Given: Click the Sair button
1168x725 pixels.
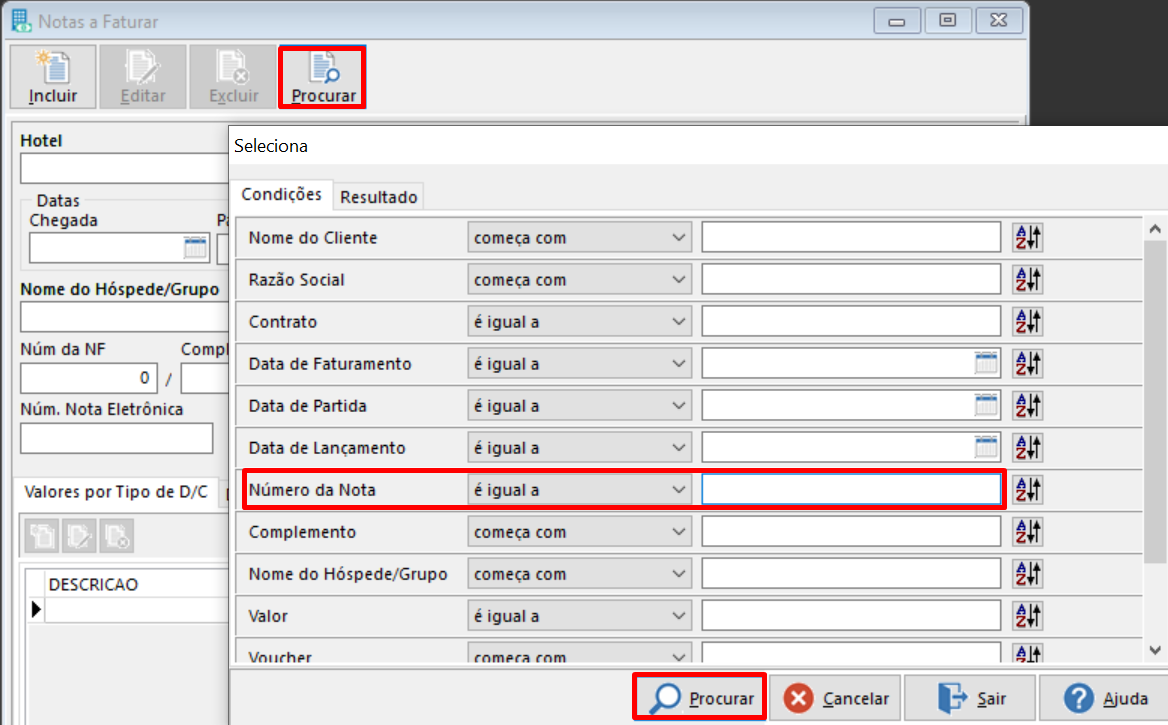Looking at the screenshot, I should (971, 698).
